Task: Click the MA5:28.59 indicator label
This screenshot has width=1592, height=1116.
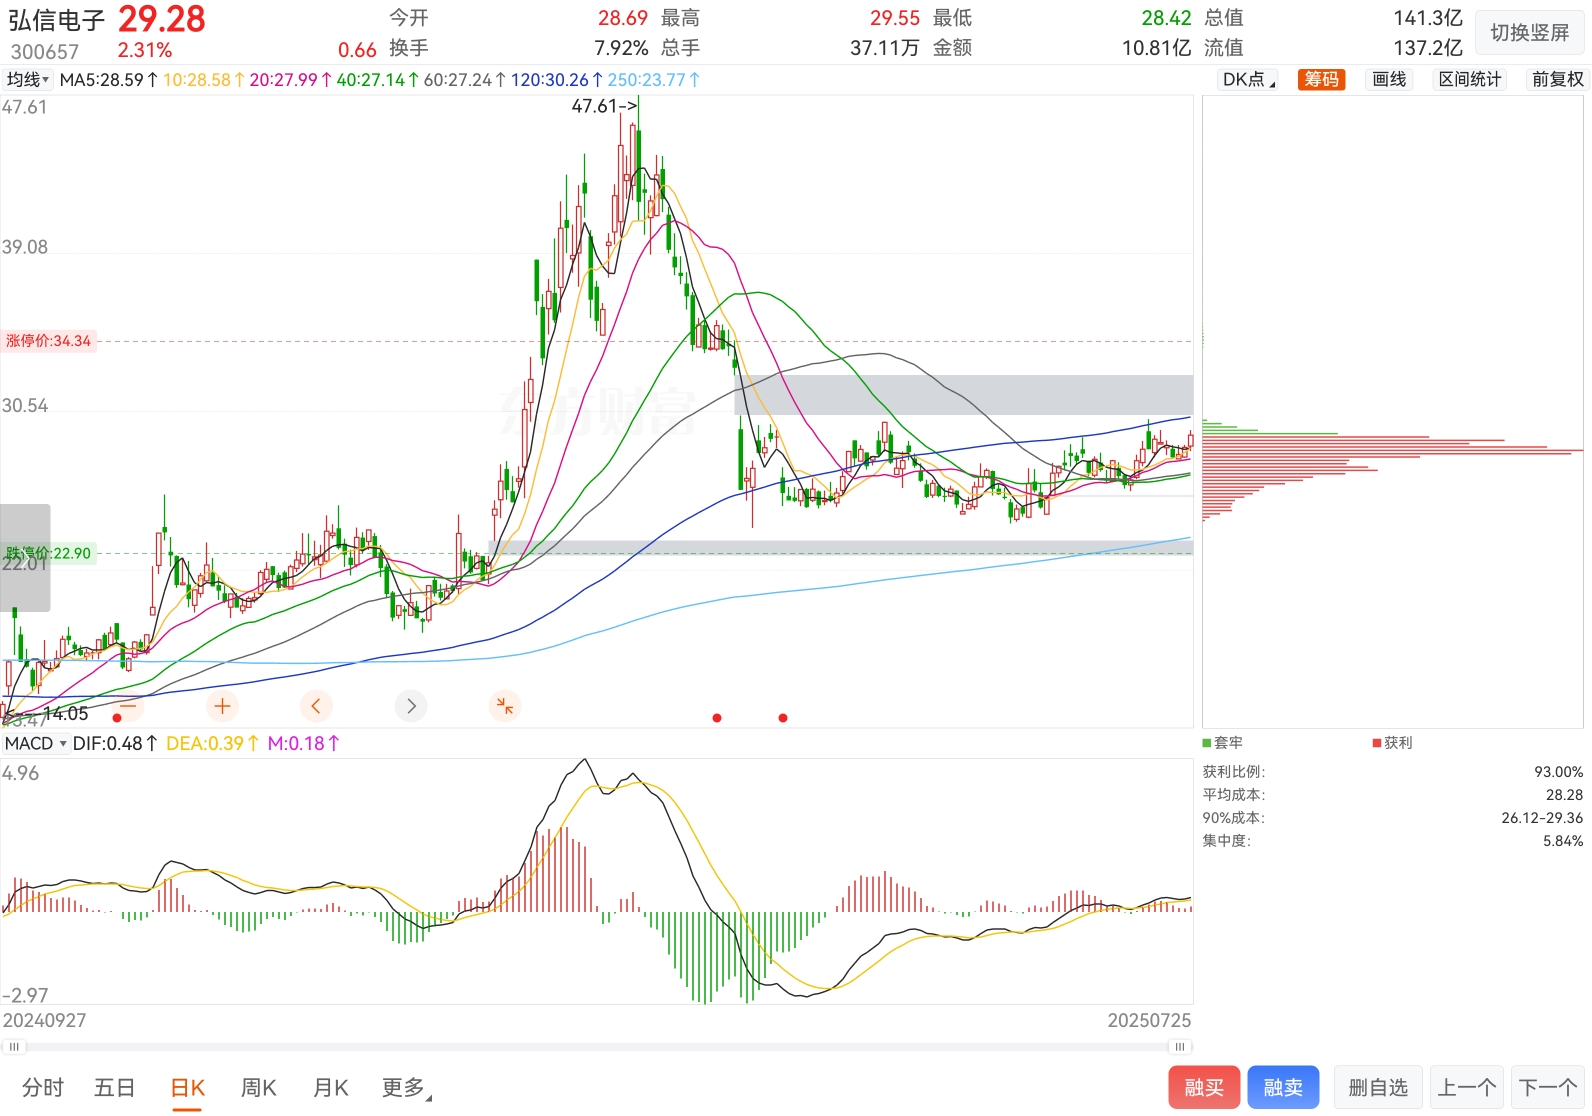Action: [x=108, y=80]
